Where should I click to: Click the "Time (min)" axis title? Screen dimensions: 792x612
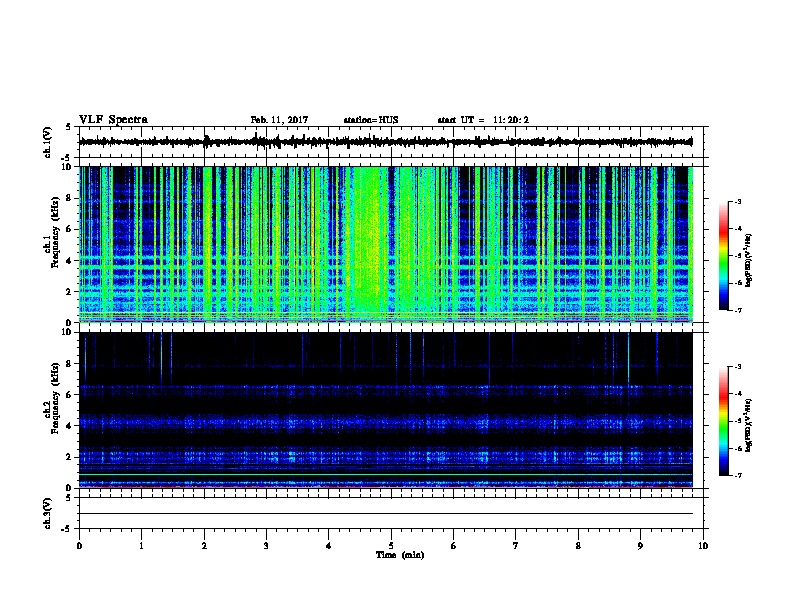pyautogui.click(x=400, y=555)
